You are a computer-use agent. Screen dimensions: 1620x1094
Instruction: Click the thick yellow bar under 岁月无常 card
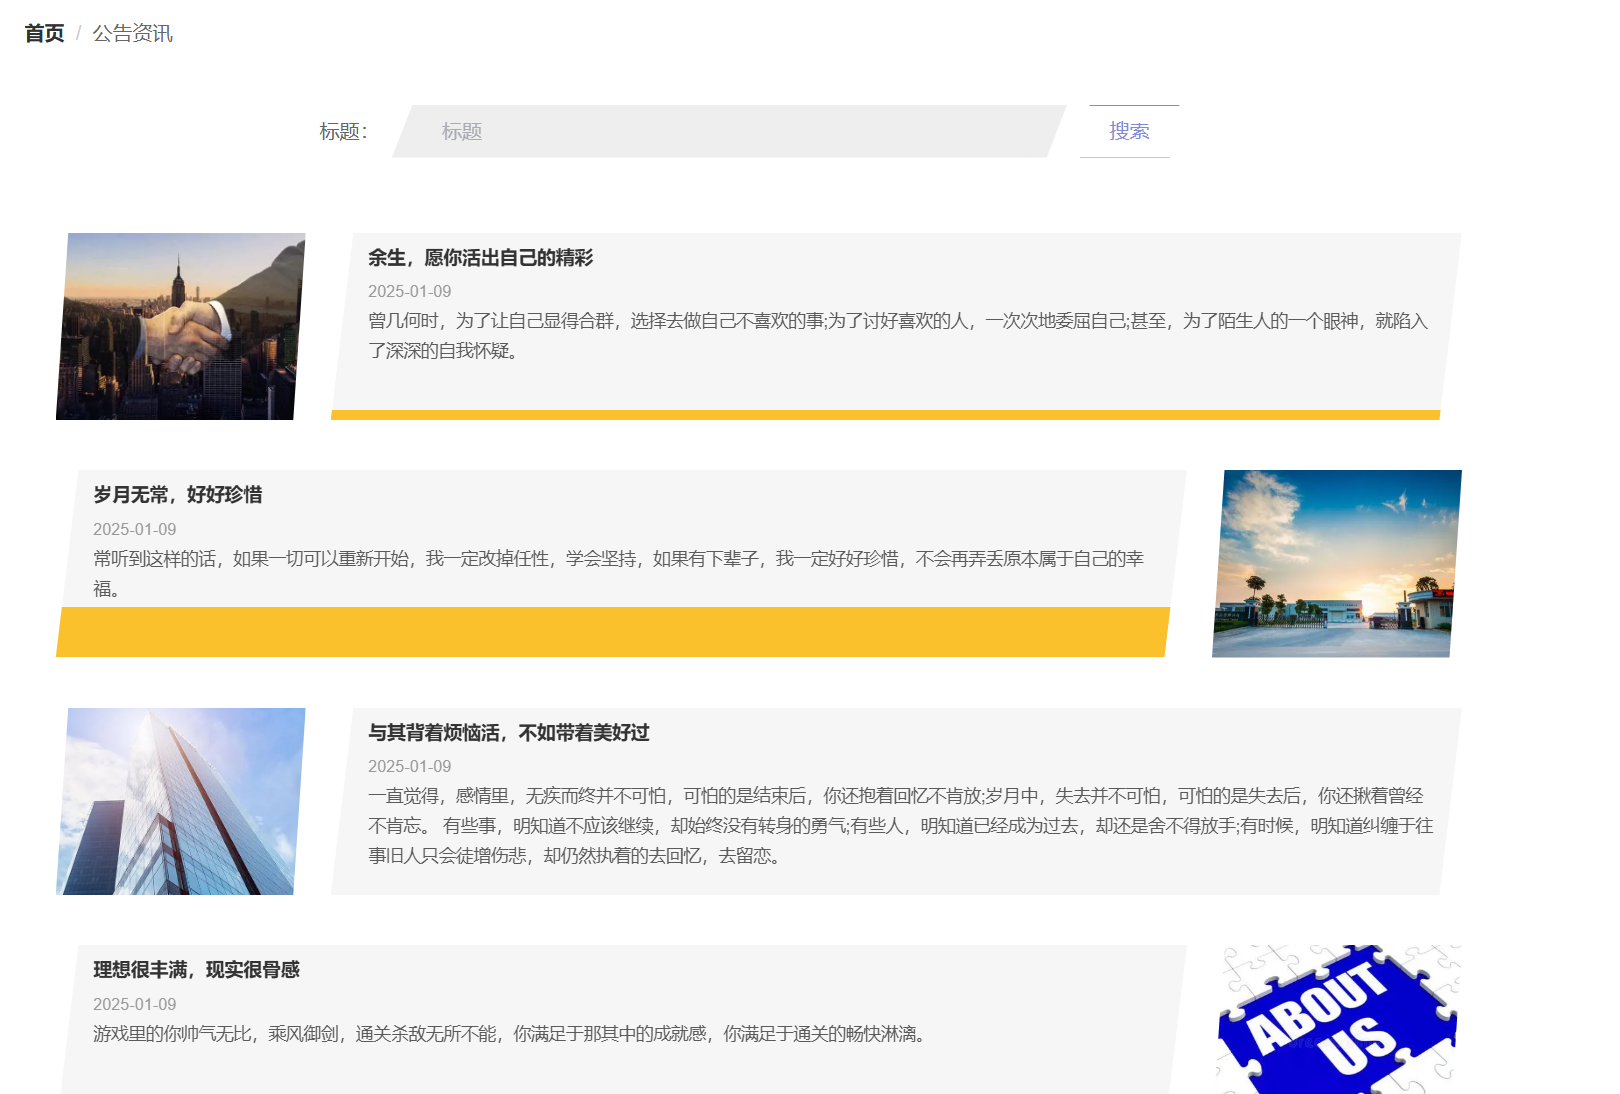click(612, 632)
